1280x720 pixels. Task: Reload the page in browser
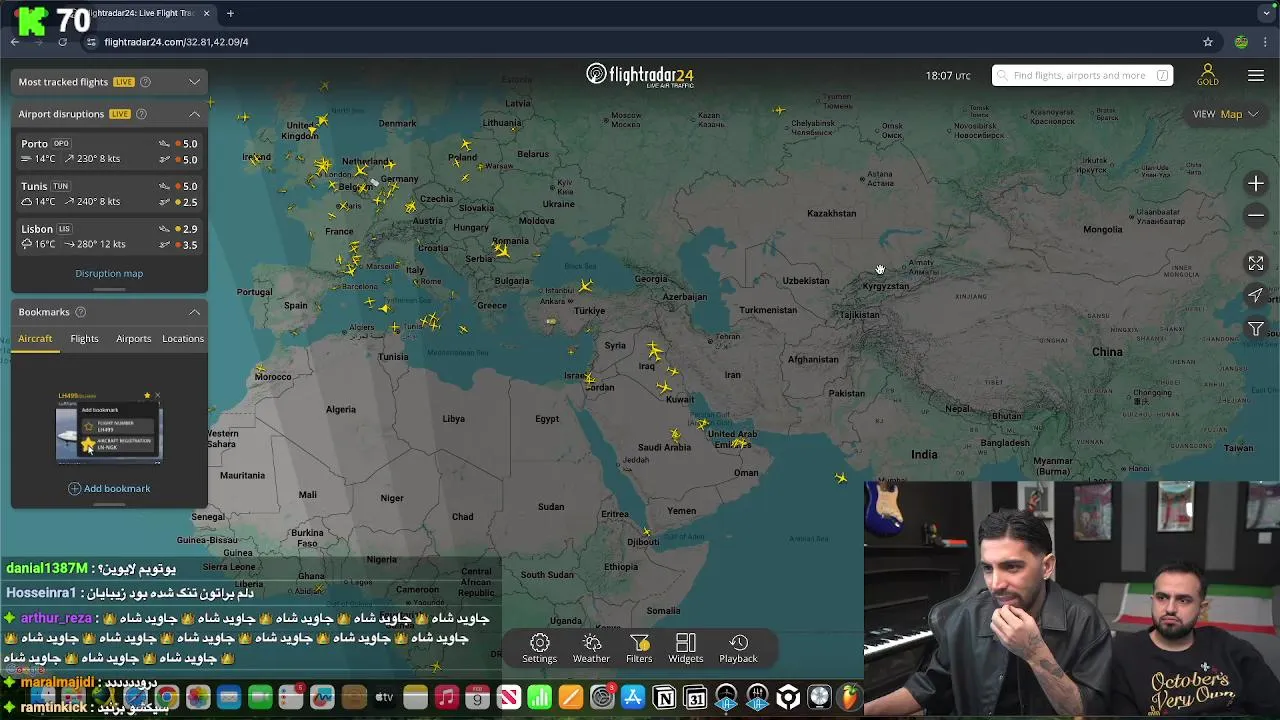coord(62,42)
